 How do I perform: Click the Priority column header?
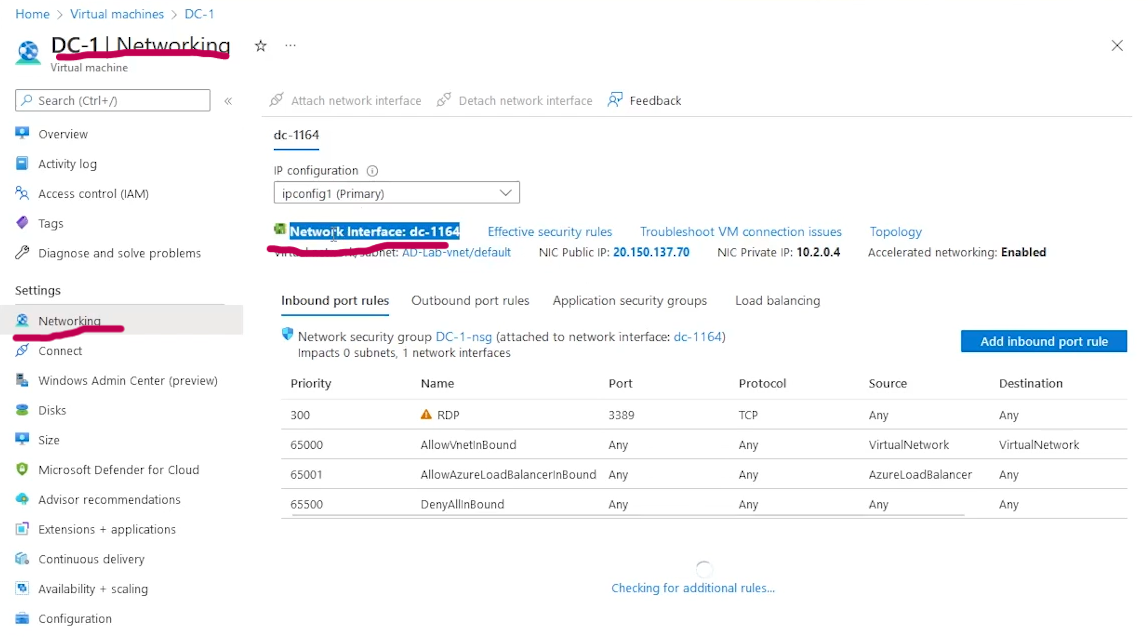coord(310,383)
